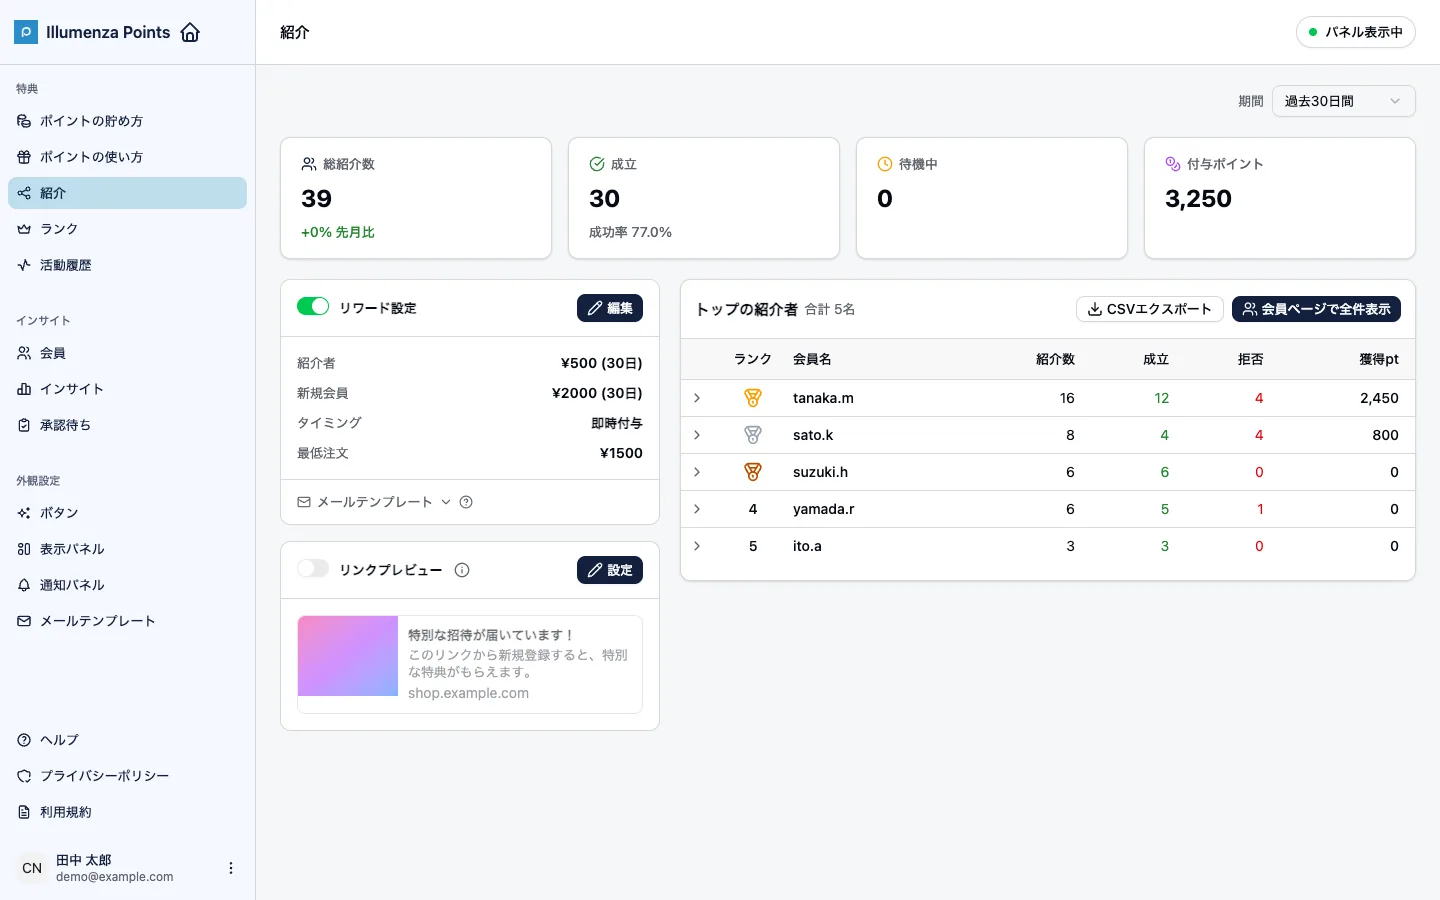Click the sparkle icon for ボタン
This screenshot has height=900, width=1440.
[x=24, y=513]
